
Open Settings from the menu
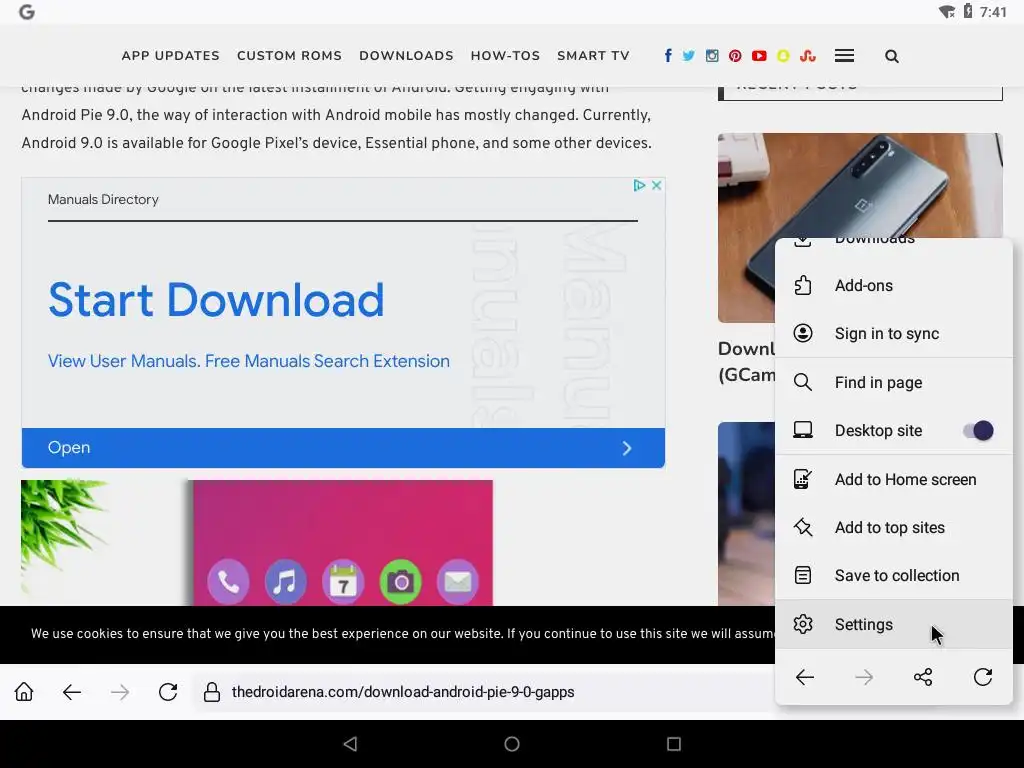[893, 624]
